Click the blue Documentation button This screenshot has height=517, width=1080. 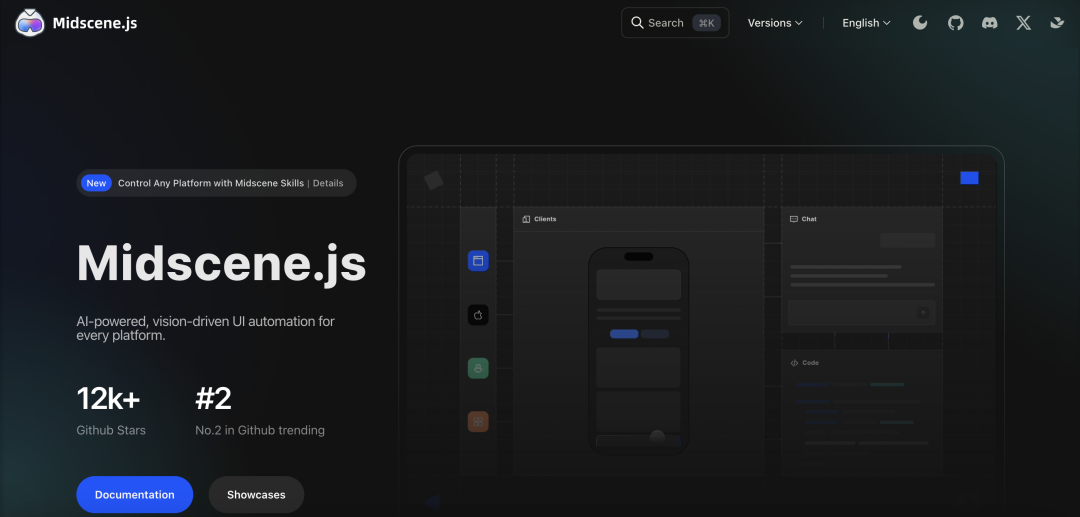pos(134,494)
